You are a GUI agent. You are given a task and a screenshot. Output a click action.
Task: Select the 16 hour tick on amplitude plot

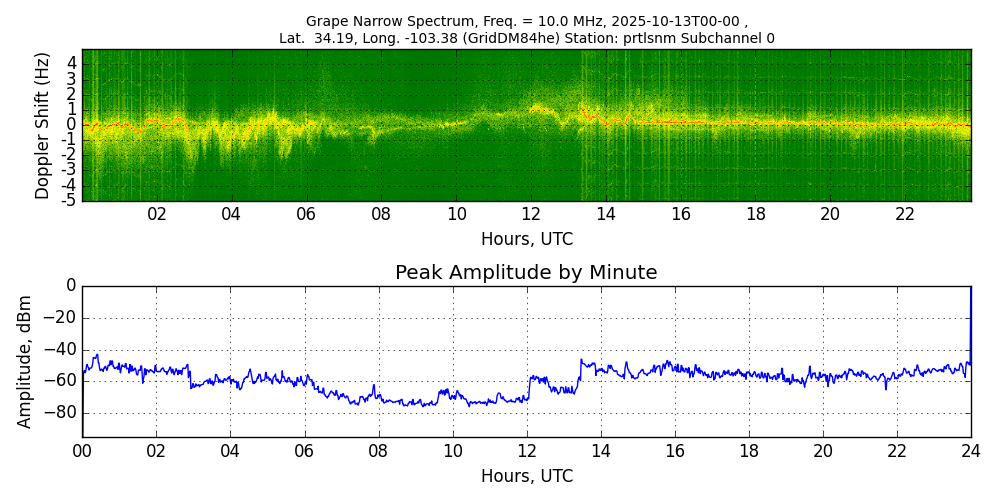675,451
